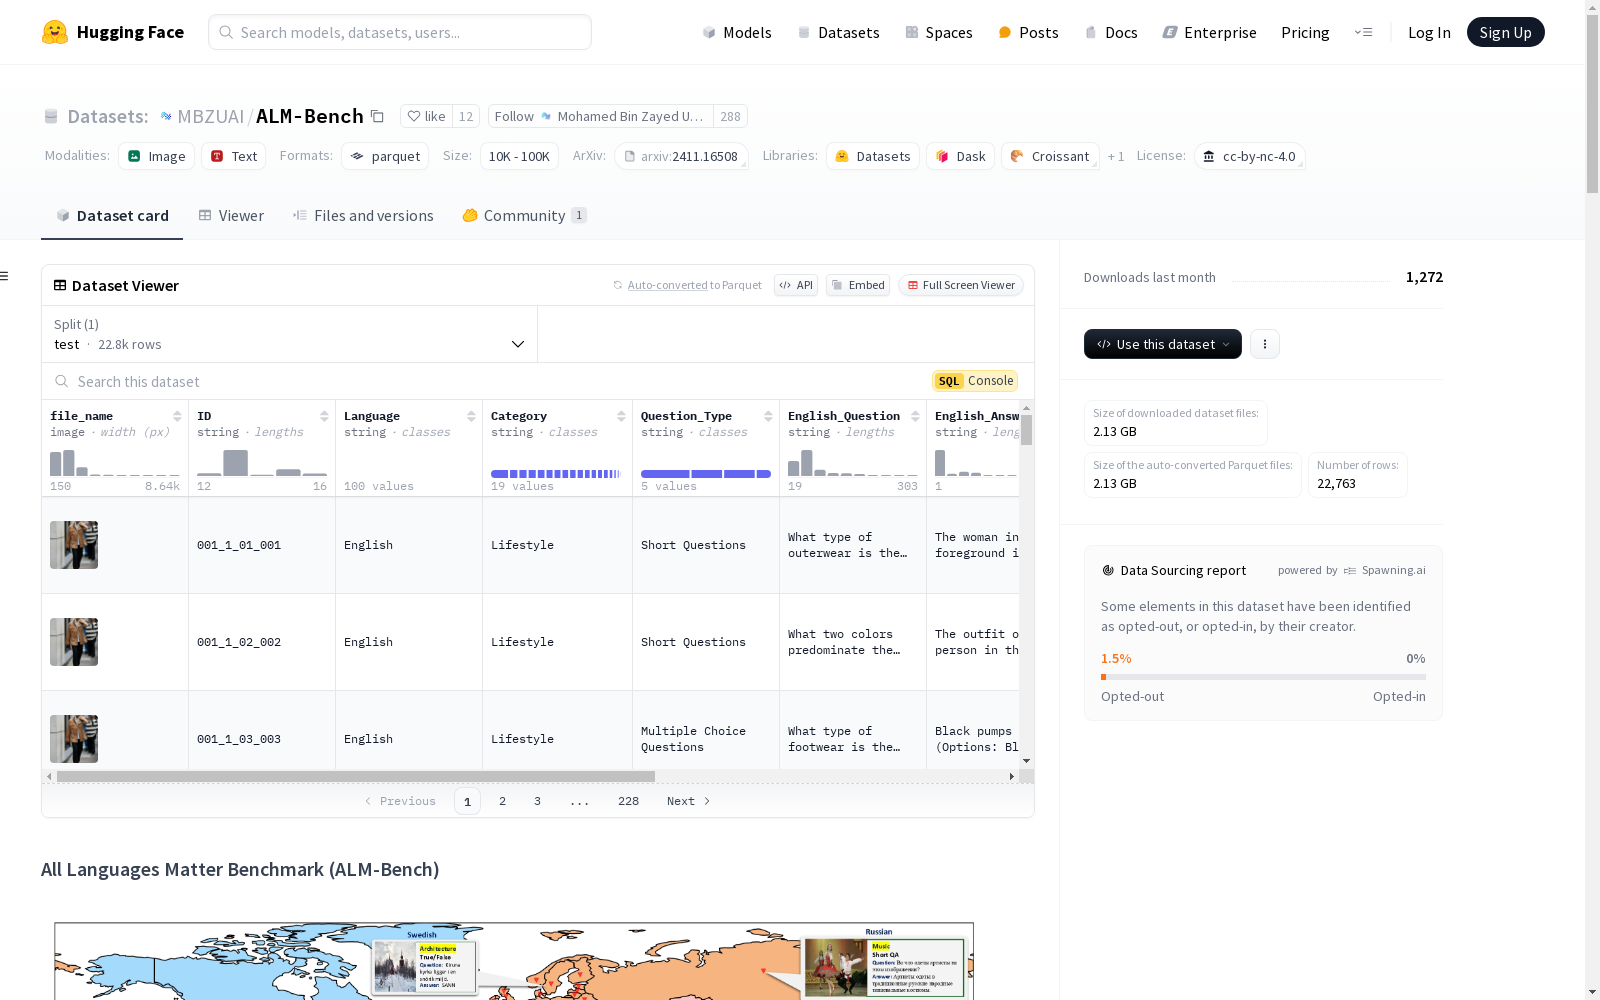Follow Mohamed Bin Zayed University
Viewport: 1600px width, 1000px height.
pyautogui.click(x=601, y=116)
